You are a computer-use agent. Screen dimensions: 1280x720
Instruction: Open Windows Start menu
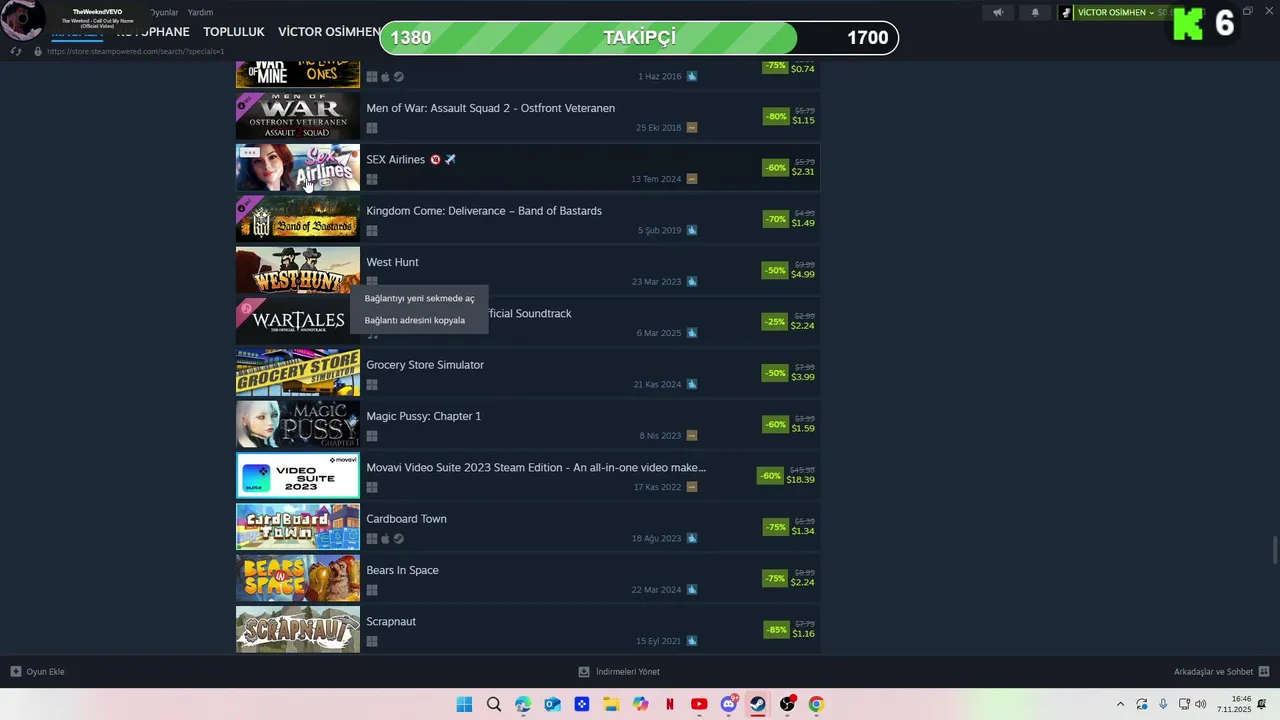coord(464,704)
